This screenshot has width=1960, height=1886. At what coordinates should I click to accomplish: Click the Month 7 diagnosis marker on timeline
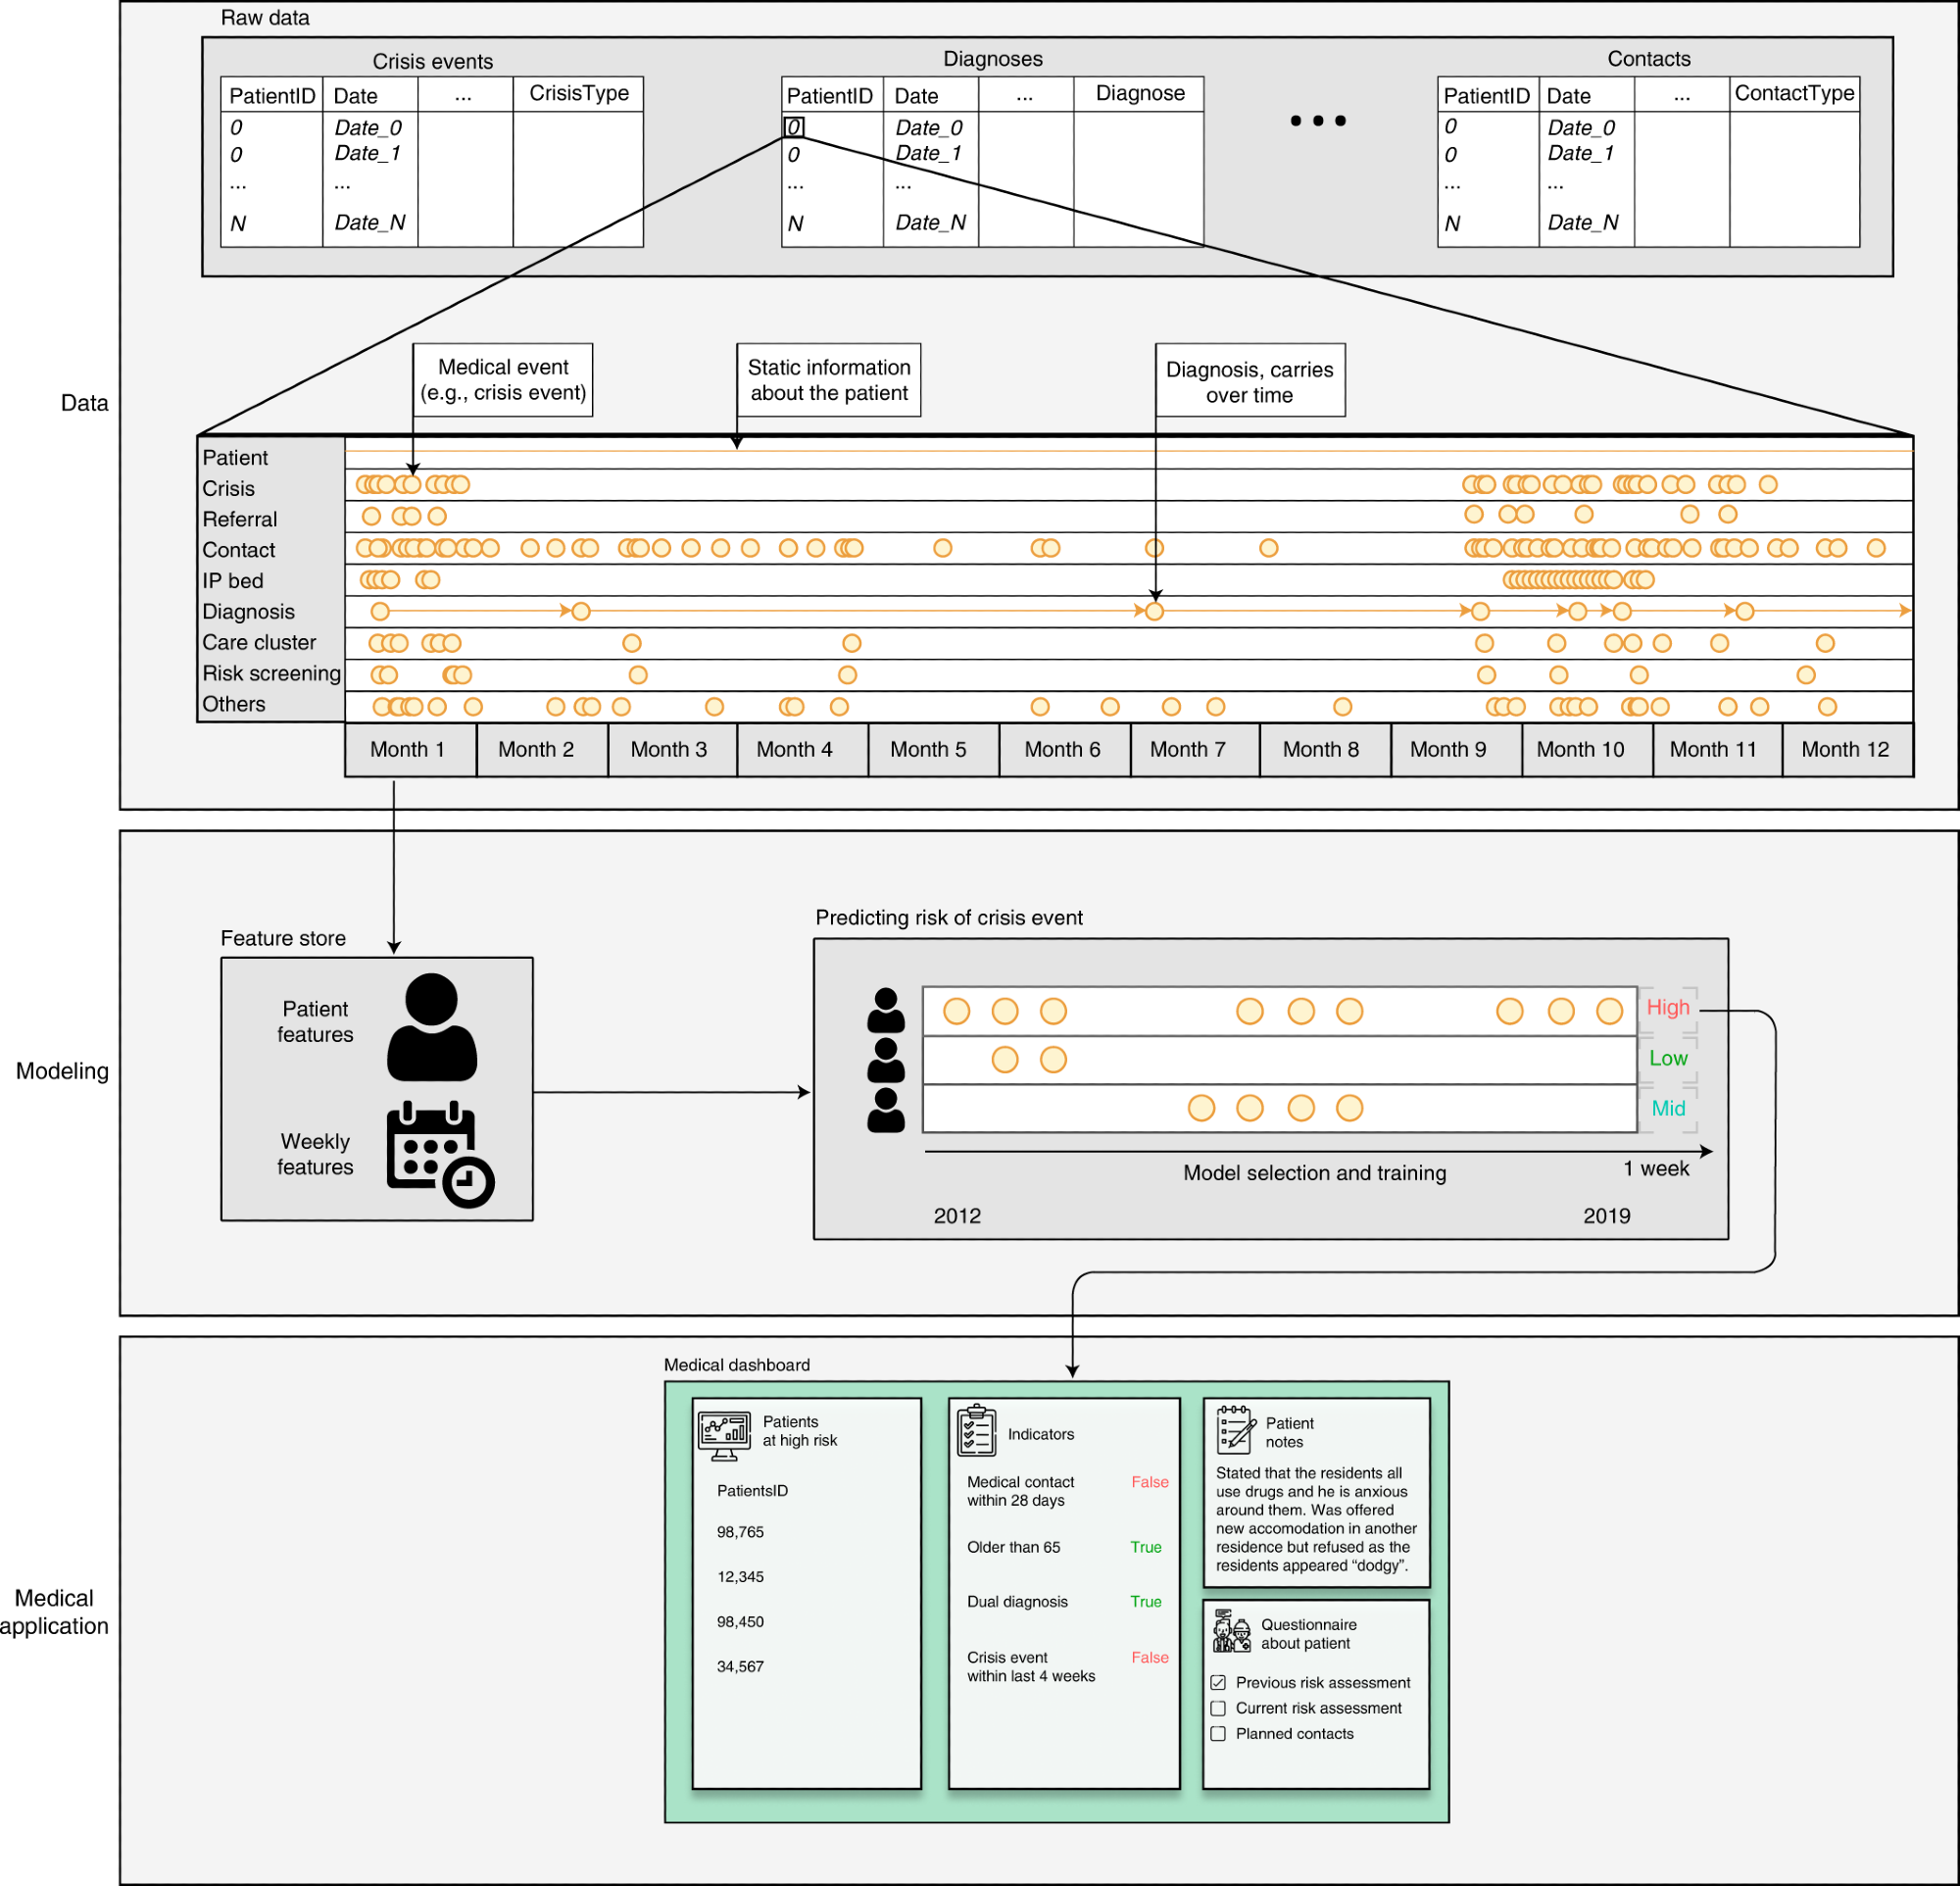click(1154, 611)
